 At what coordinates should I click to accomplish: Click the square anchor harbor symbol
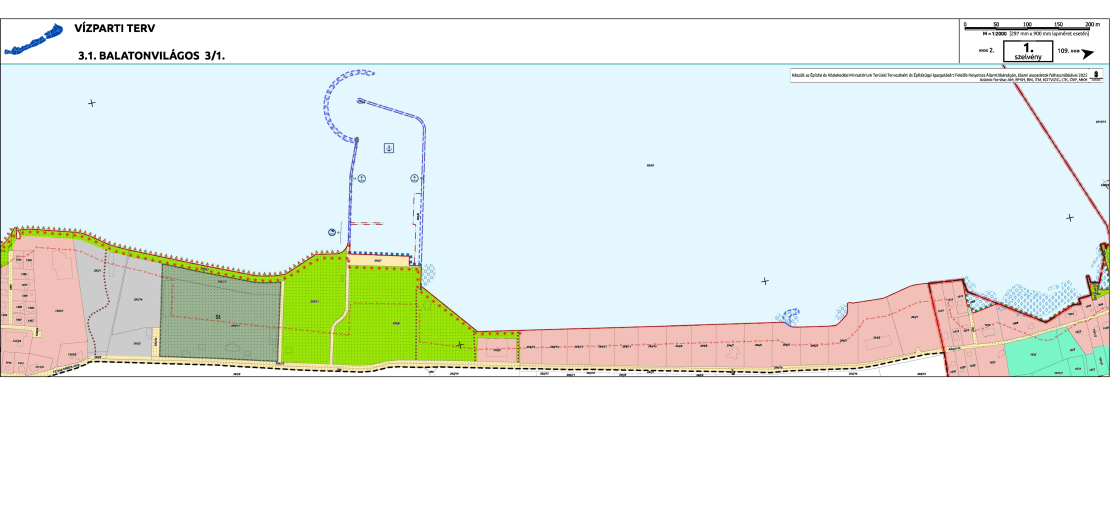(389, 148)
